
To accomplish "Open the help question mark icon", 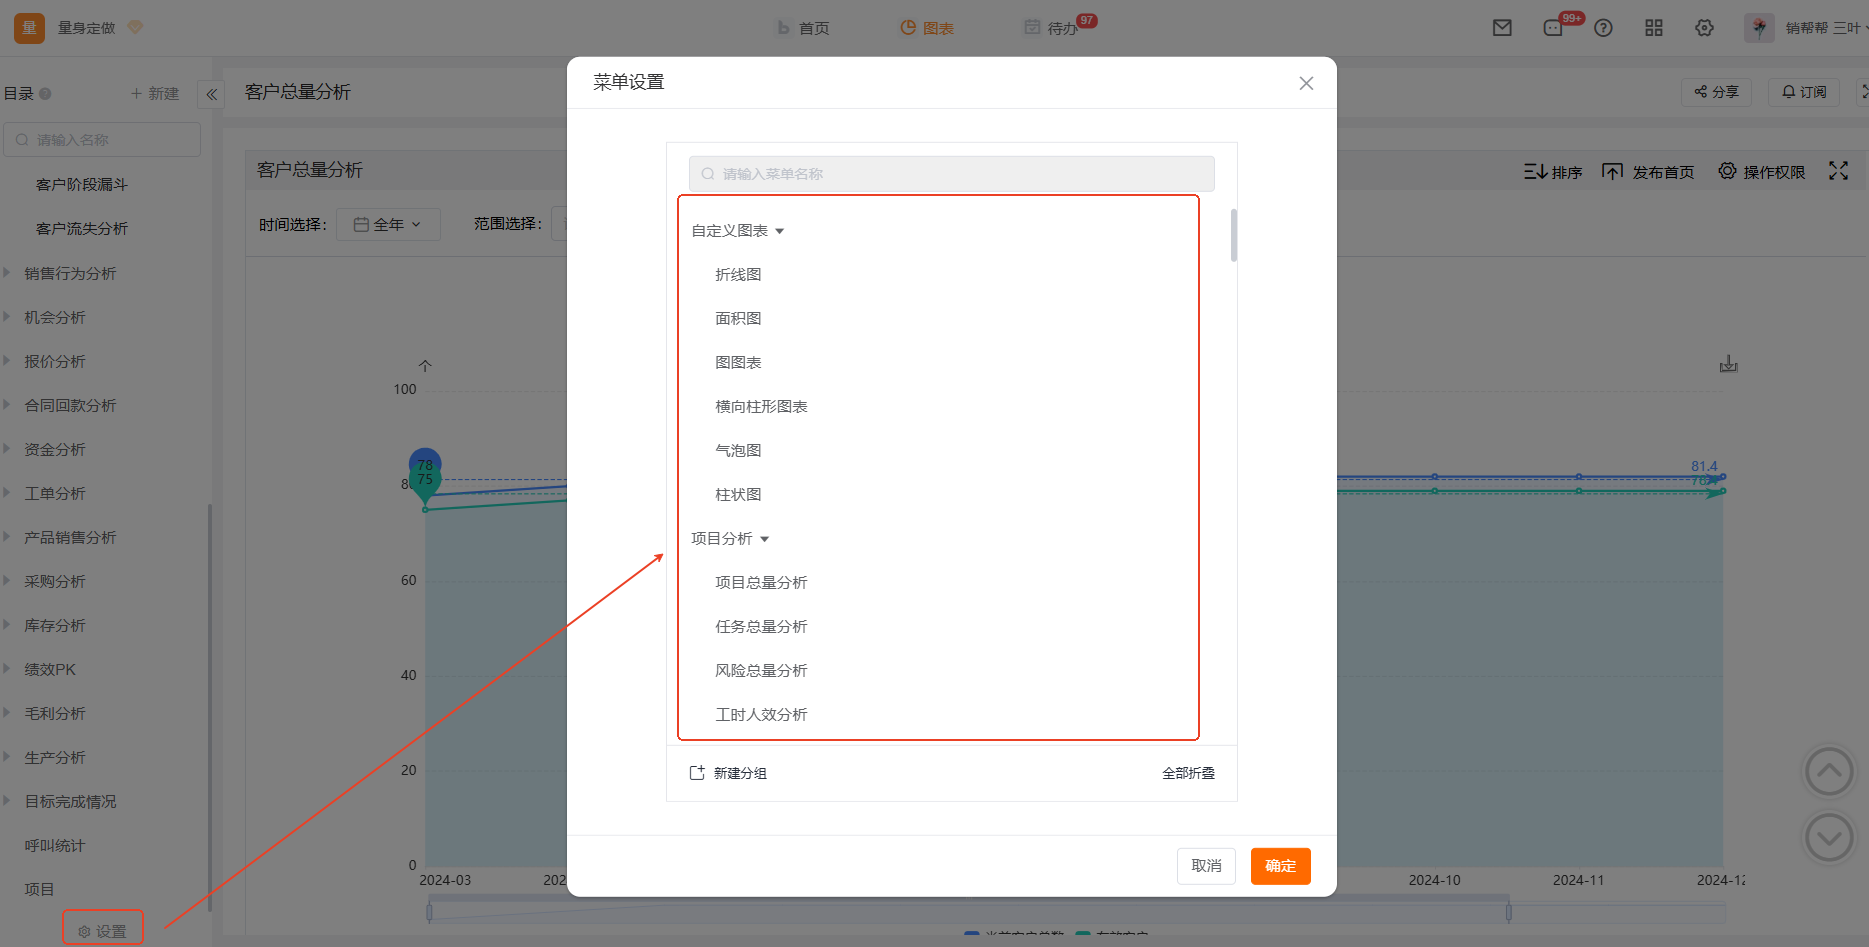I will coord(1603,28).
